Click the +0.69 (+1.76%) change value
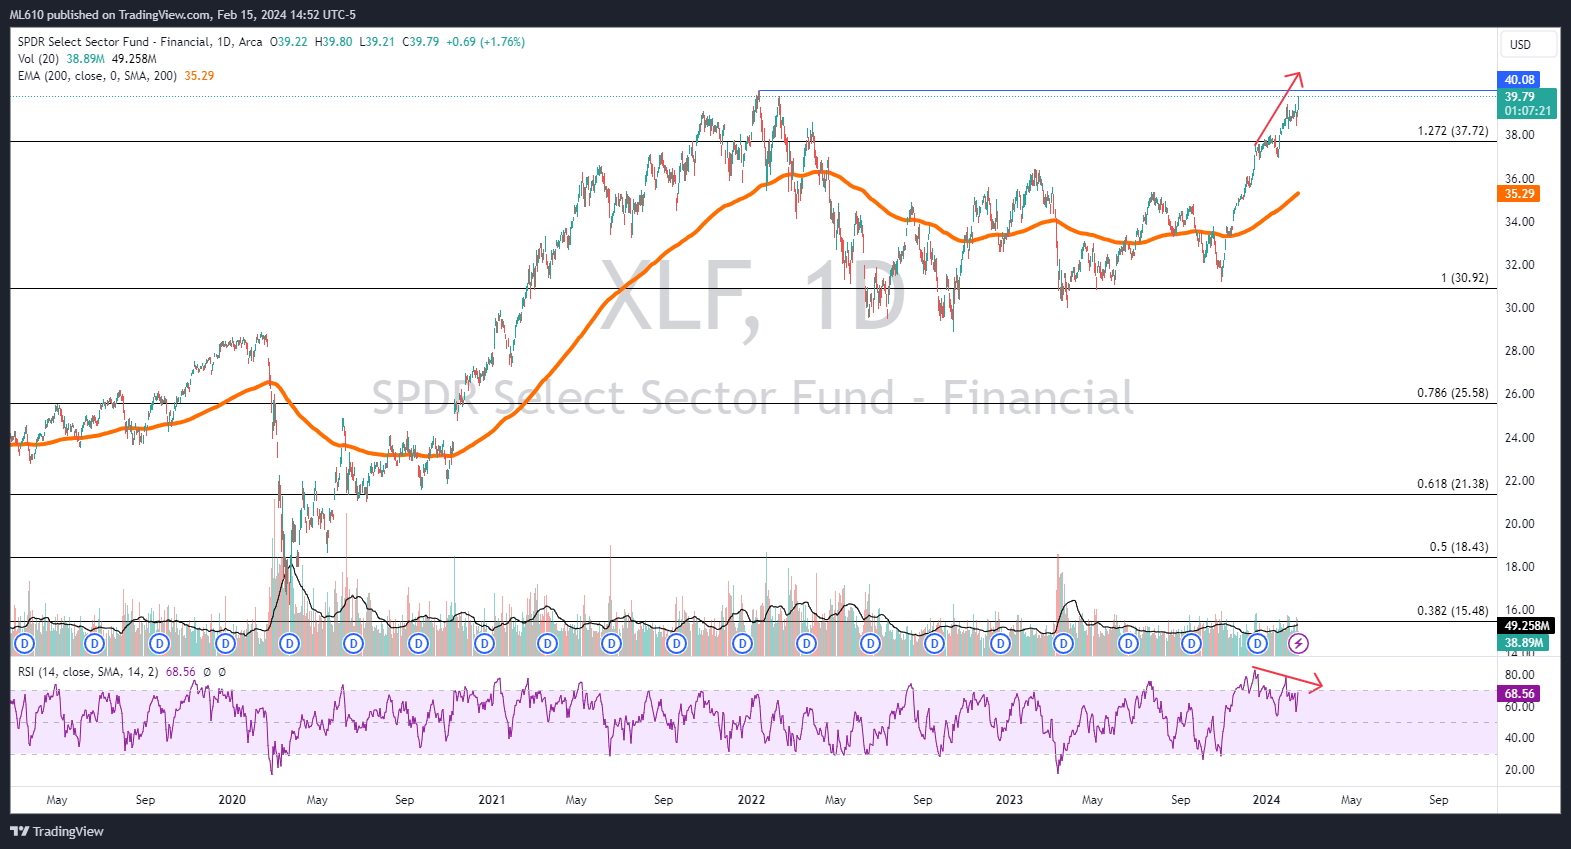The image size is (1571, 849). 485,42
